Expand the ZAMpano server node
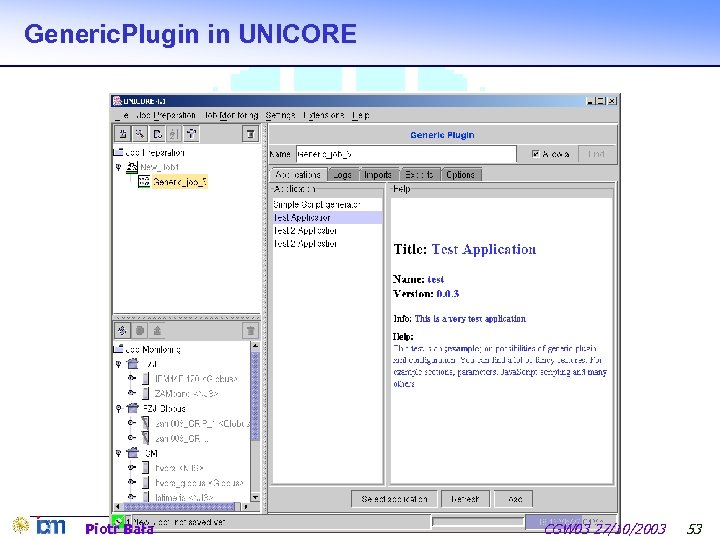Viewport: 720px width, 540px height. (x=132, y=393)
